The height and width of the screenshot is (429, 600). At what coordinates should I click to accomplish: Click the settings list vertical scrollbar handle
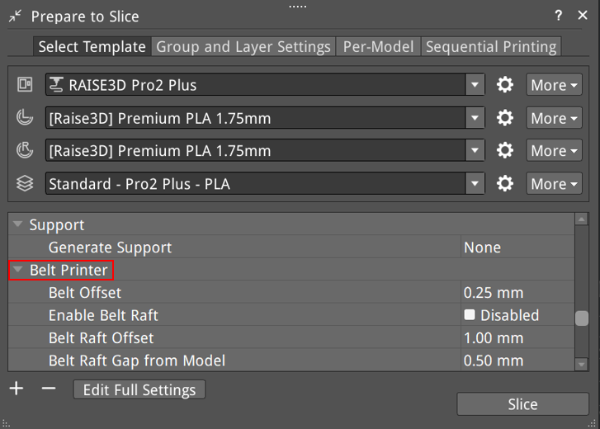coord(581,318)
